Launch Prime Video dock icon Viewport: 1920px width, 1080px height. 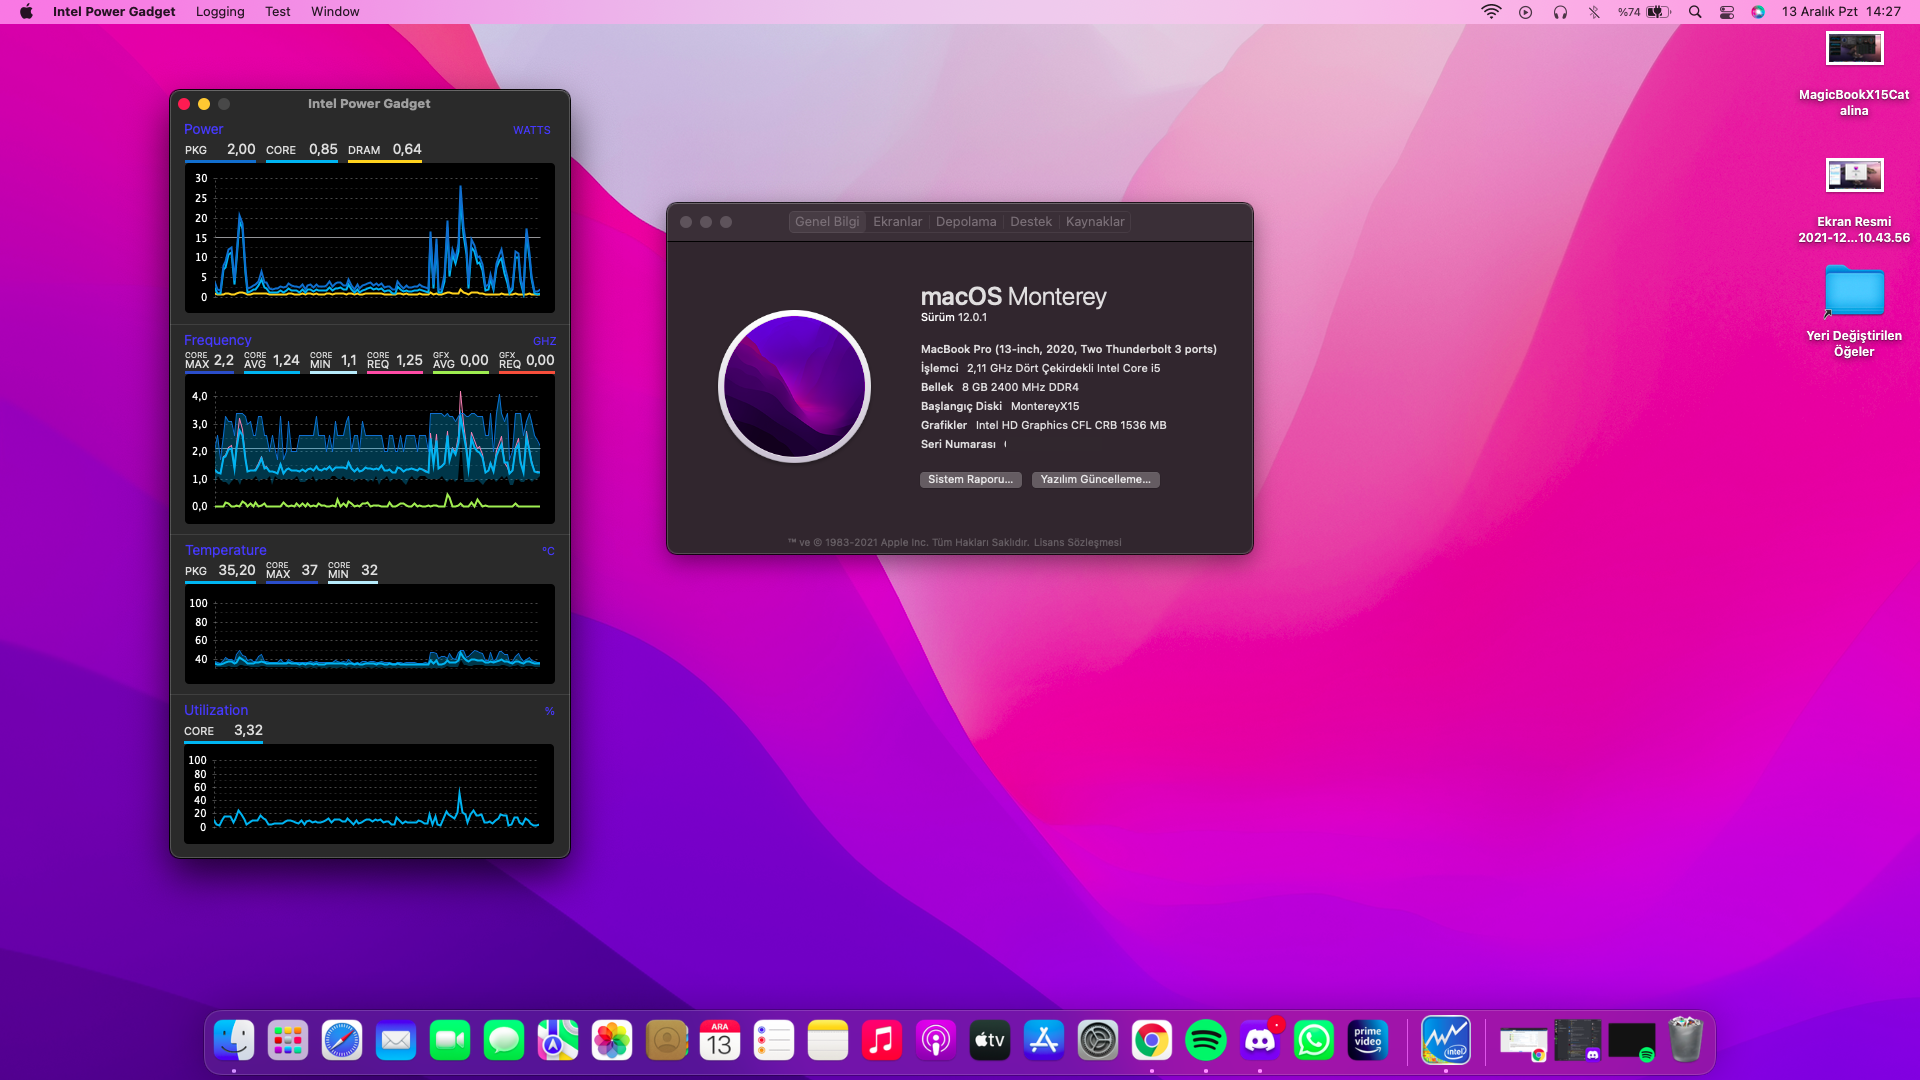tap(1367, 1041)
